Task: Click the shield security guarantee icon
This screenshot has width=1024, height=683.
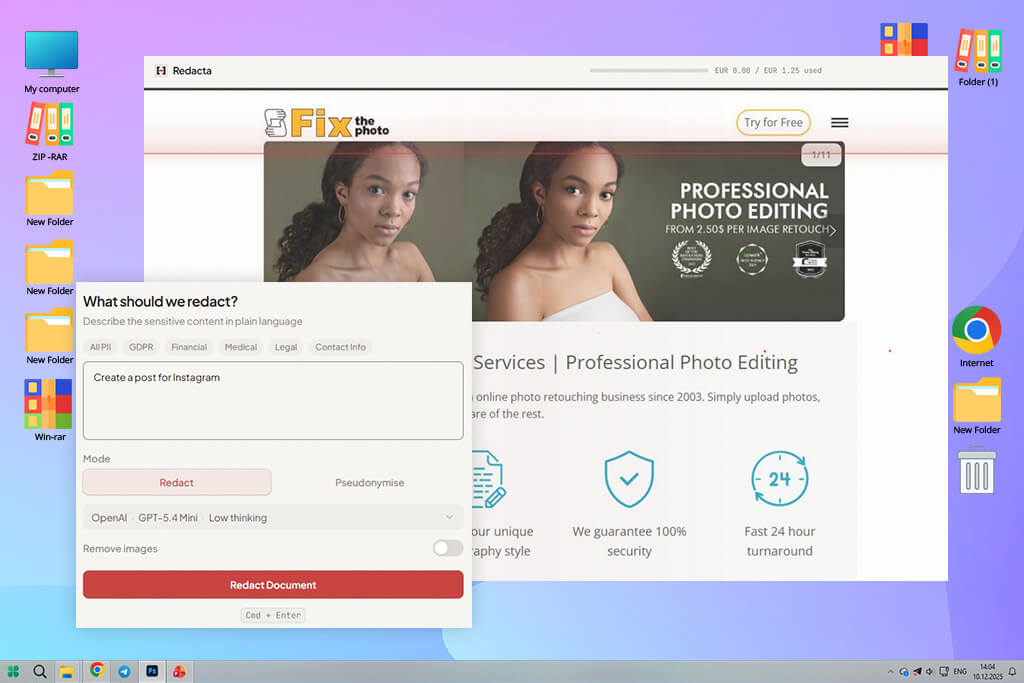Action: 629,479
